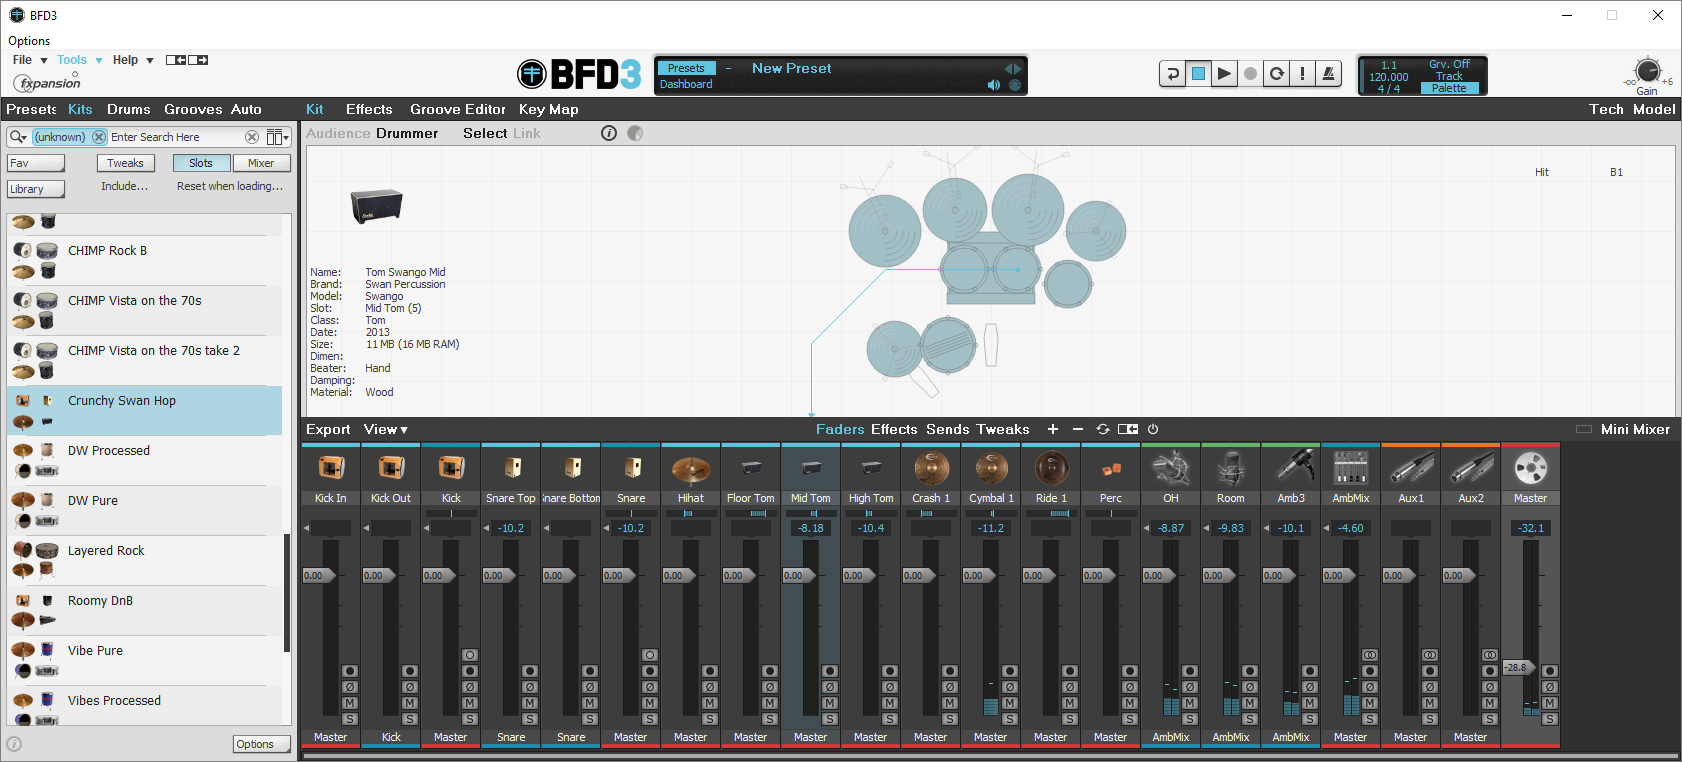Viewport: 1682px width, 762px height.
Task: Click the panic exclamation button
Action: (x=1302, y=73)
